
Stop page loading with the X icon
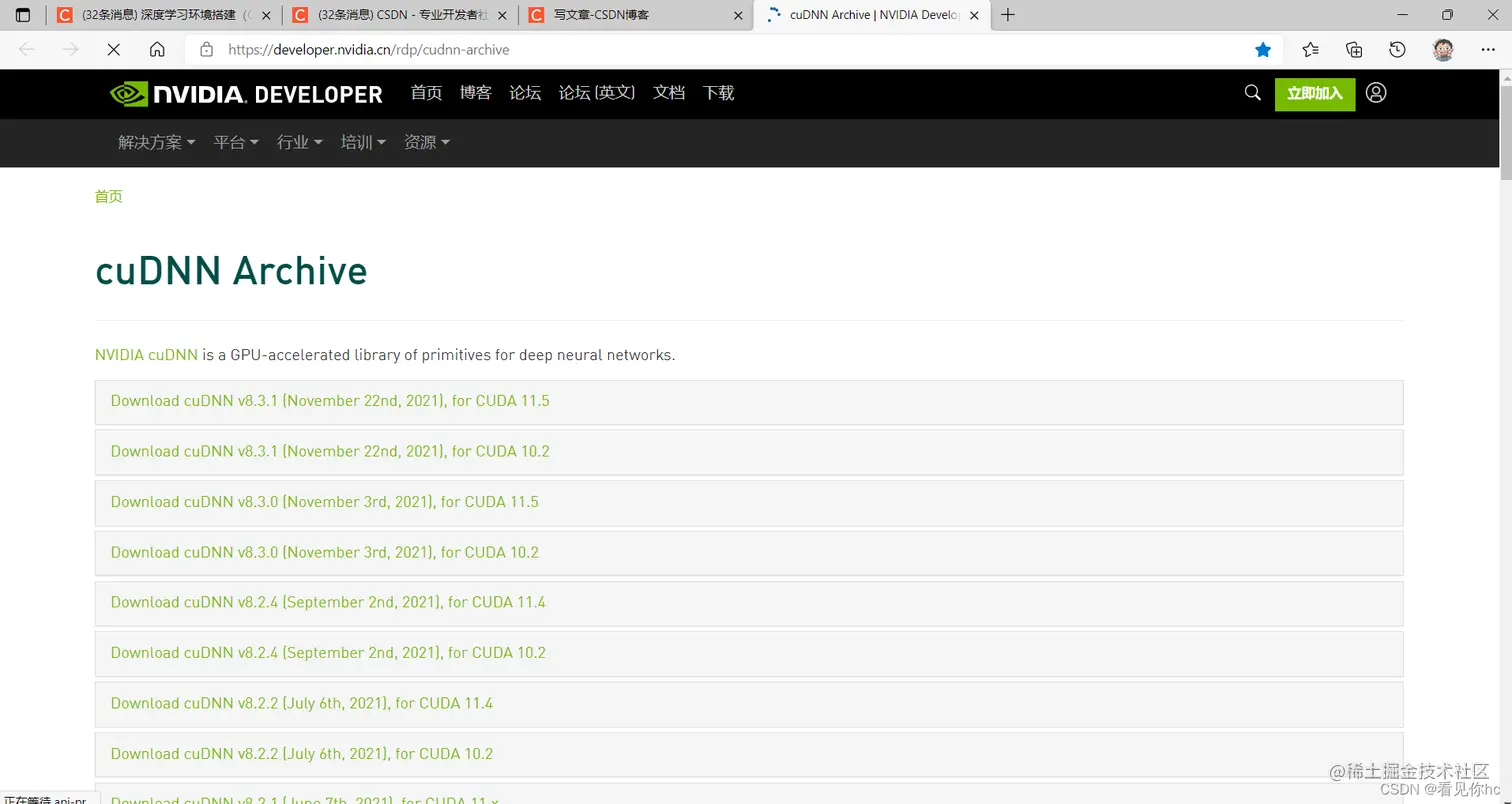click(113, 49)
